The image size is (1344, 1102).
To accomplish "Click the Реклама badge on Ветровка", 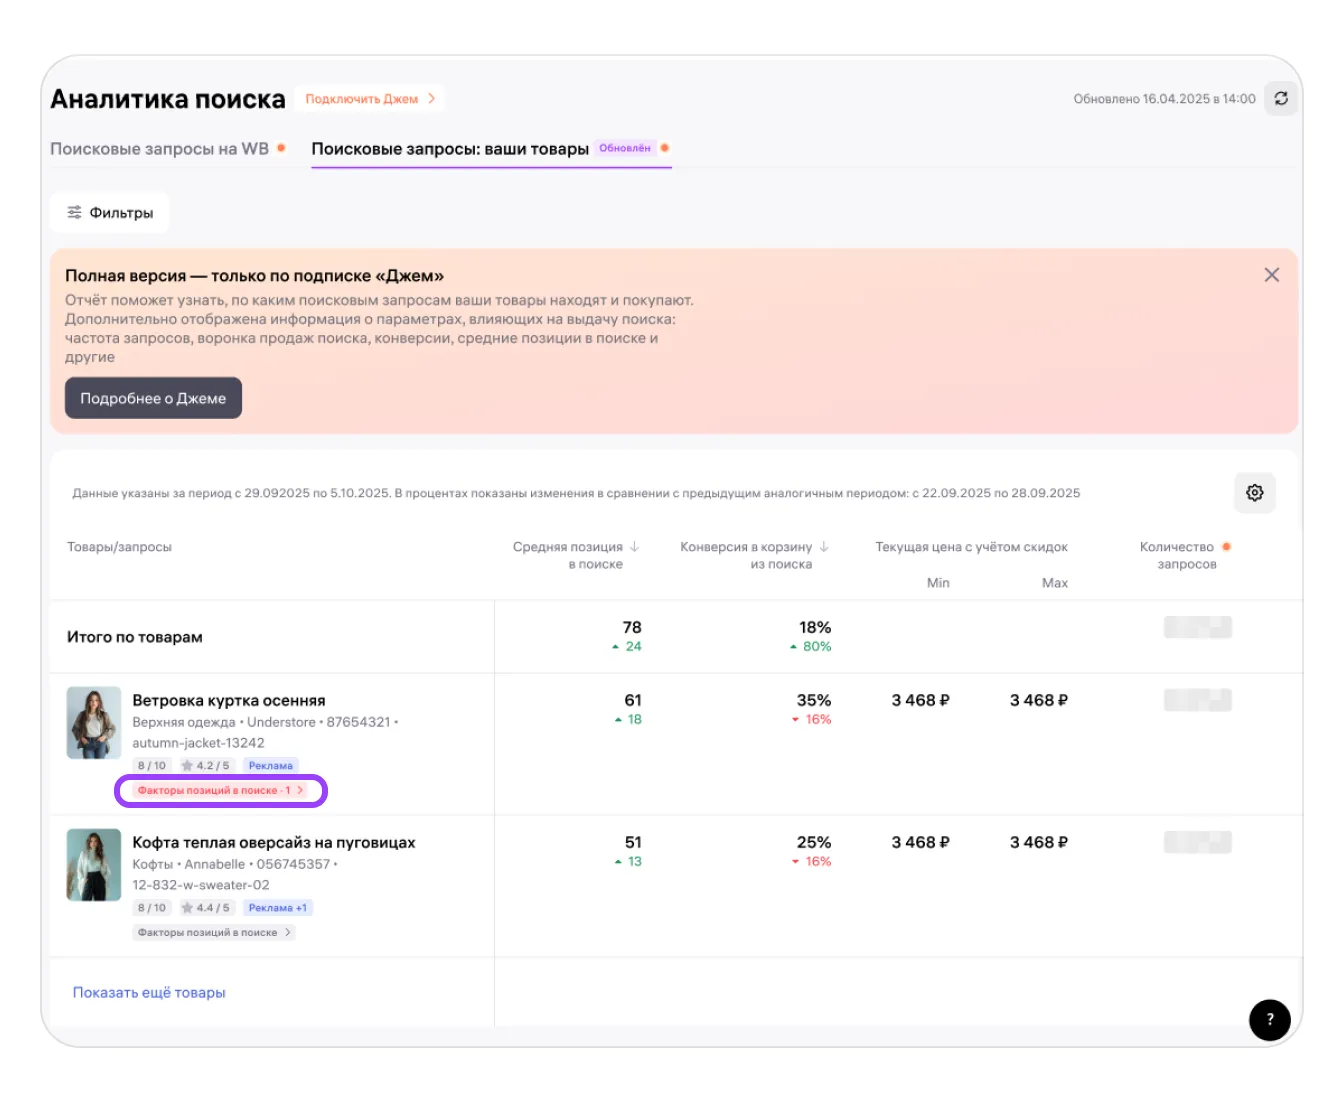I will 270,766.
